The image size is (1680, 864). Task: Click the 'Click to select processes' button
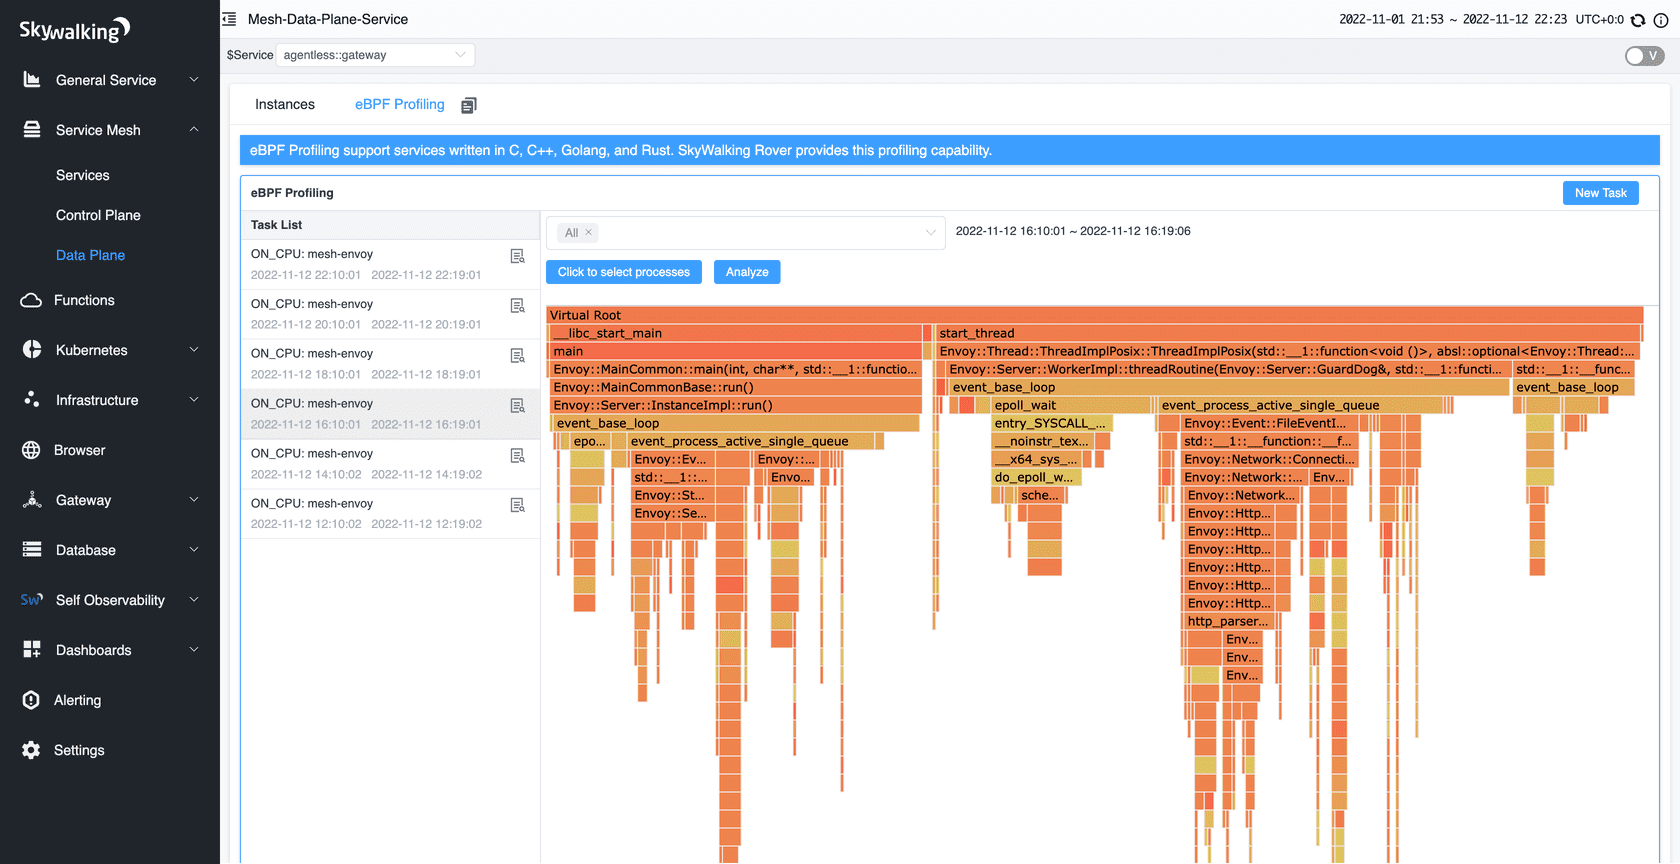(x=624, y=272)
